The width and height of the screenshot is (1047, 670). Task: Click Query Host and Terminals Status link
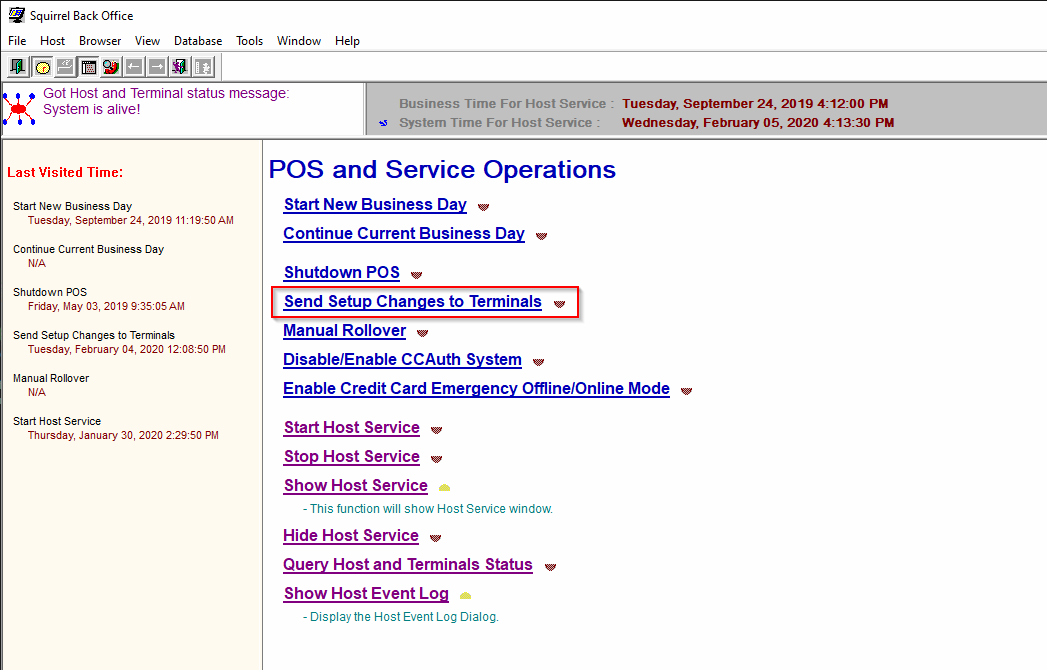[408, 565]
